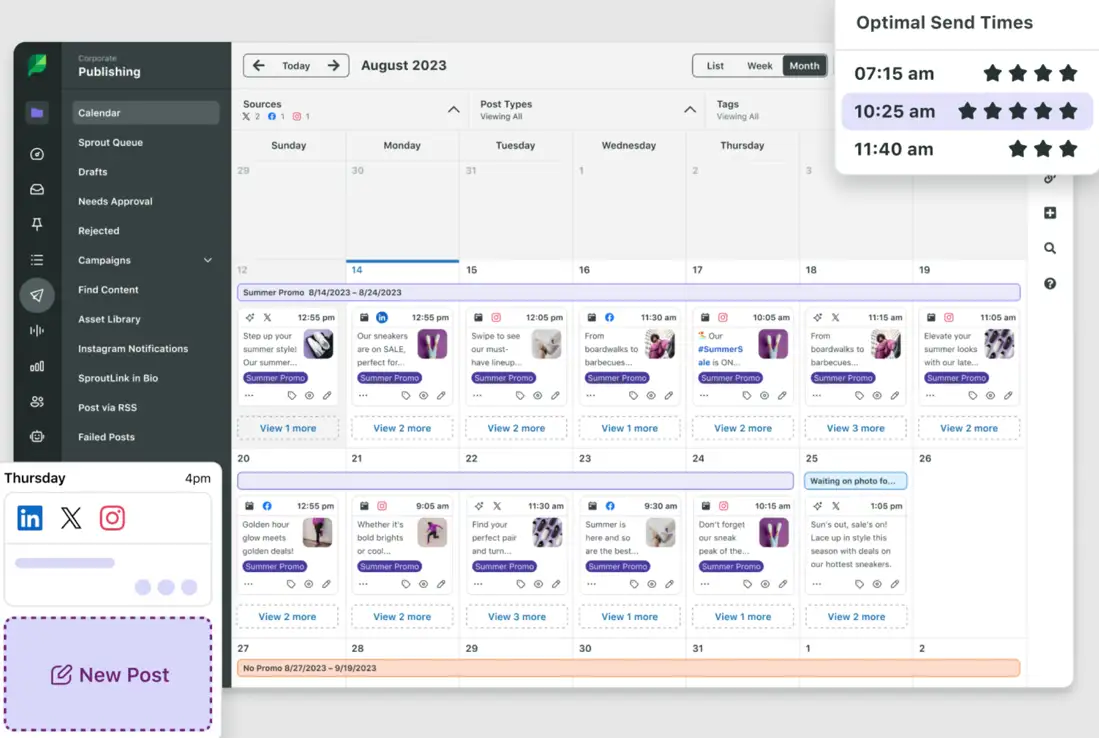Select the orange No Promo campaign bar

coord(629,668)
